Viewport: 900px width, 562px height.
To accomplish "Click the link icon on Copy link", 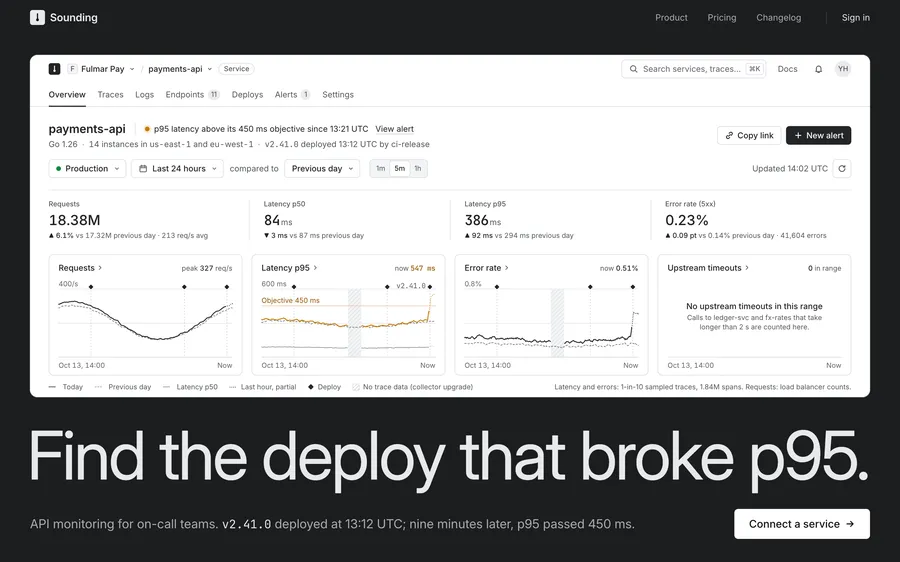I will coord(729,135).
